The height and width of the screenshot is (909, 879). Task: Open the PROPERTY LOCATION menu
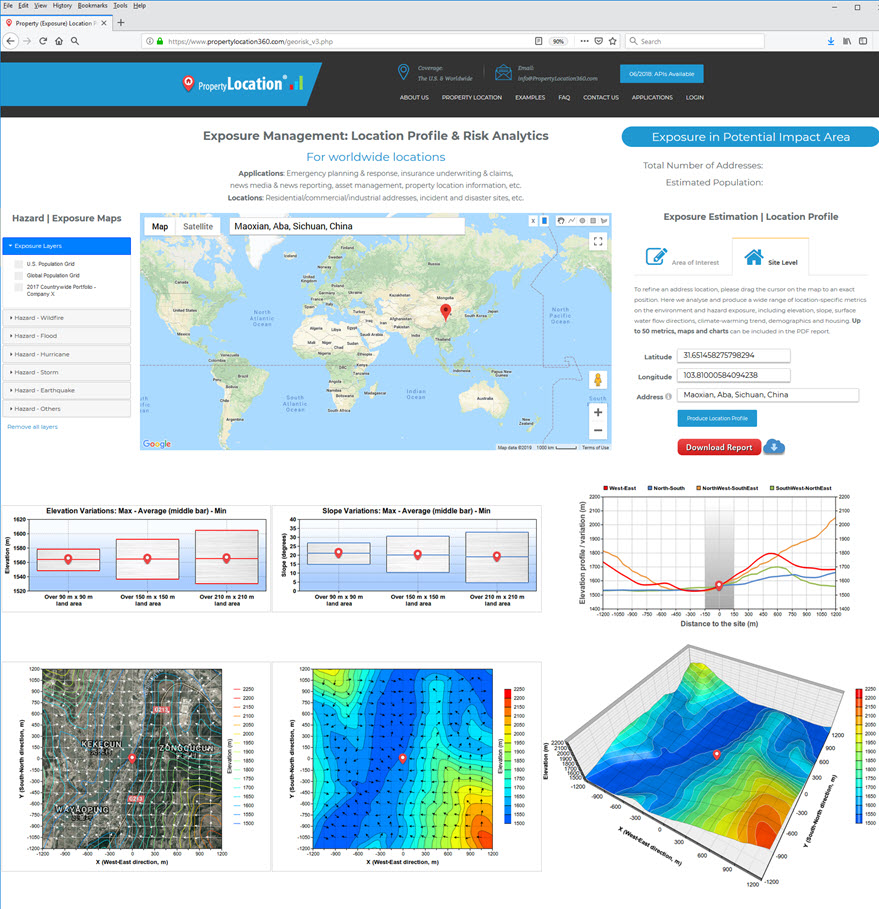click(471, 97)
